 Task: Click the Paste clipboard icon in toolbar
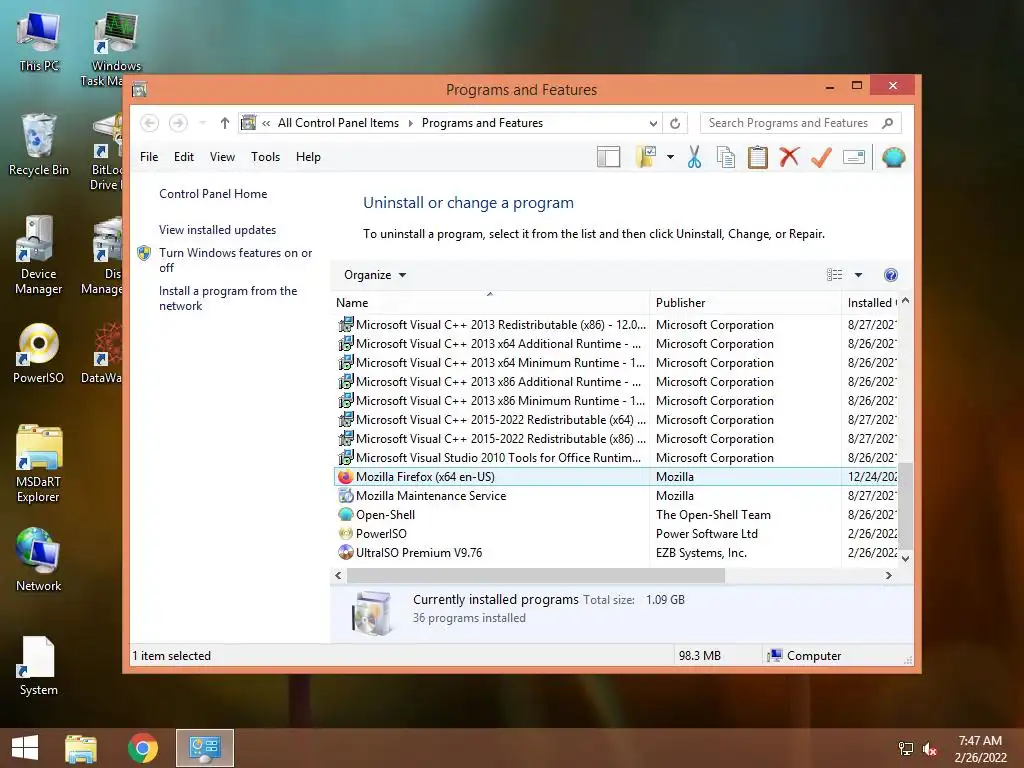coord(758,157)
